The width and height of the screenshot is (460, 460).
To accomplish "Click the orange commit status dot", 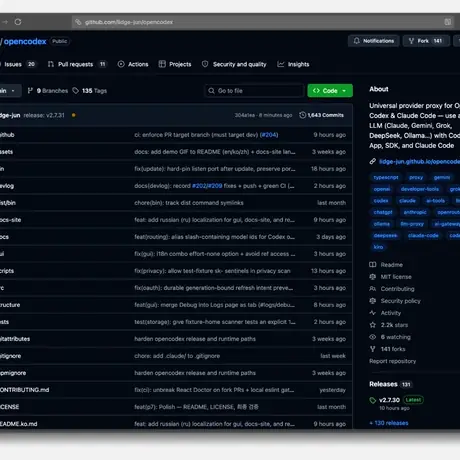I will (x=74, y=115).
